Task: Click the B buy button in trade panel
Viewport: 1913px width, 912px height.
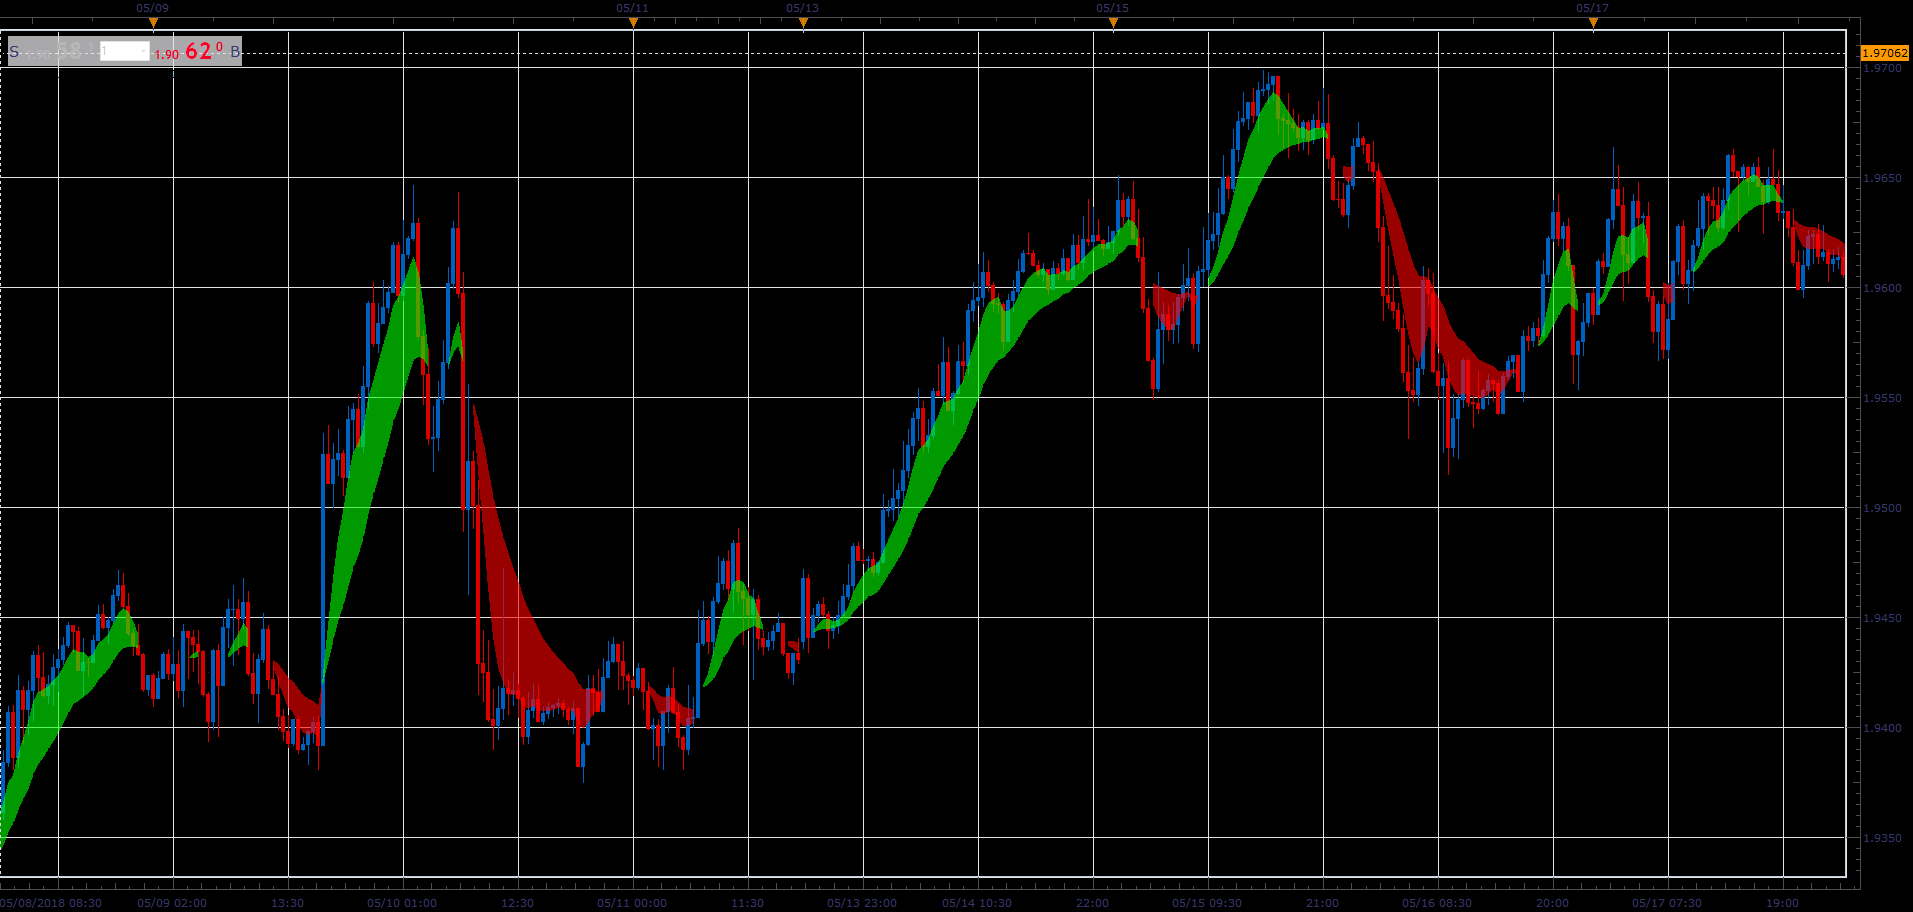Action: (235, 51)
